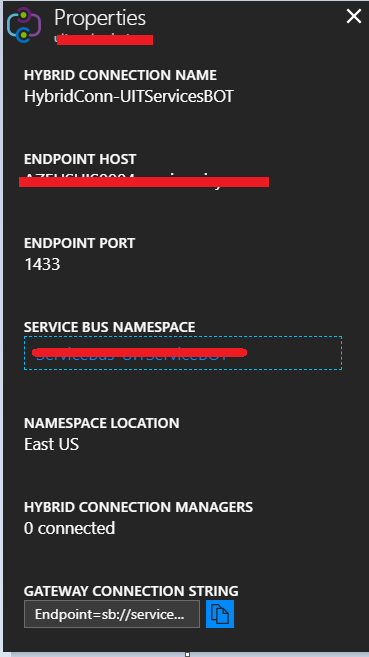This screenshot has height=657, width=369.
Task: Click the hybrid connection icon beside Properties
Action: 24,25
